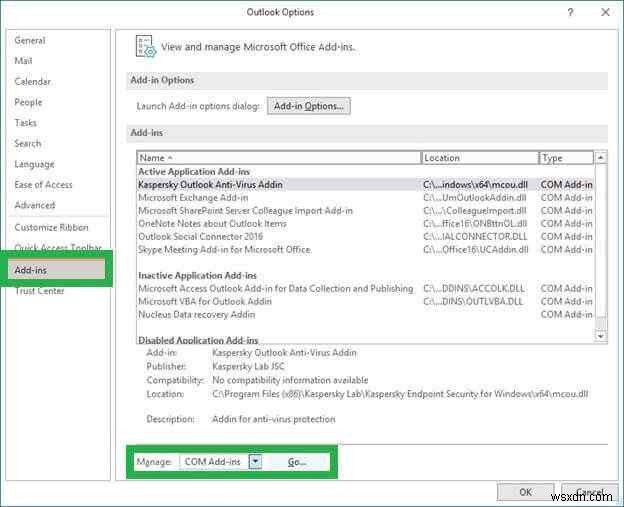Click the C:\...IALCONNECTOR.DLL location cell
This screenshot has width=624, height=507.
475,236
